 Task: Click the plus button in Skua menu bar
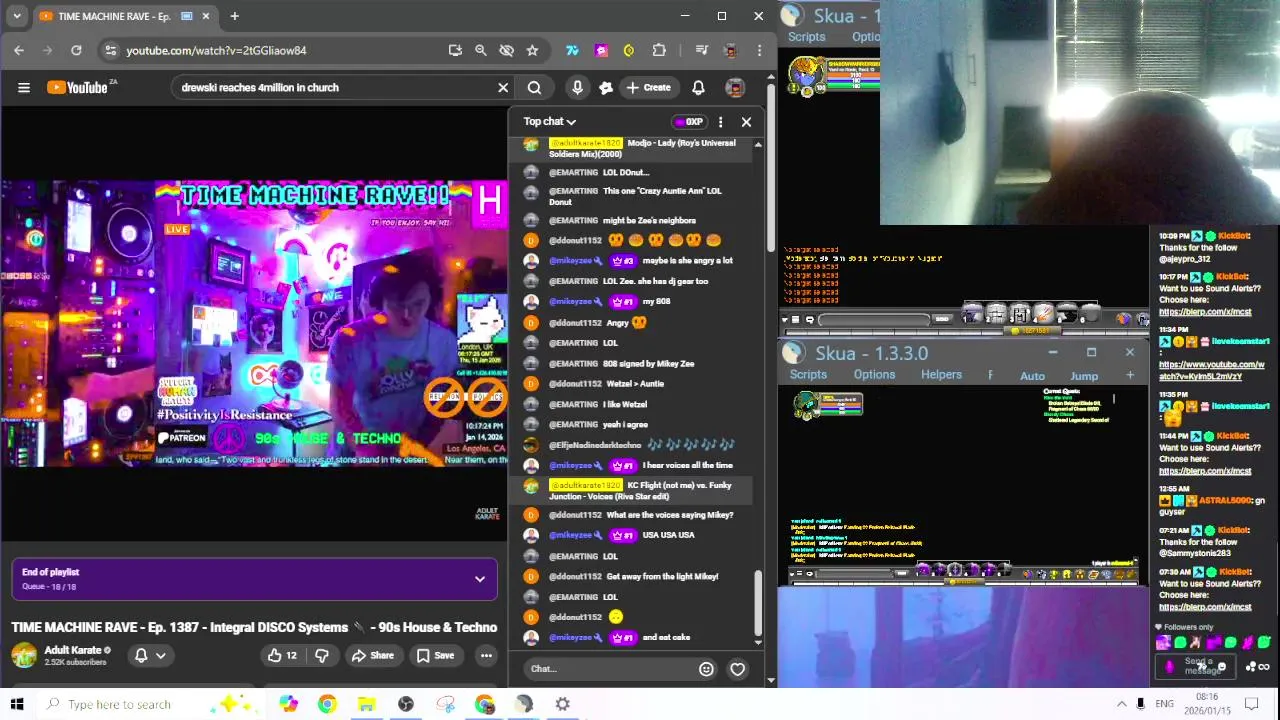click(1130, 375)
